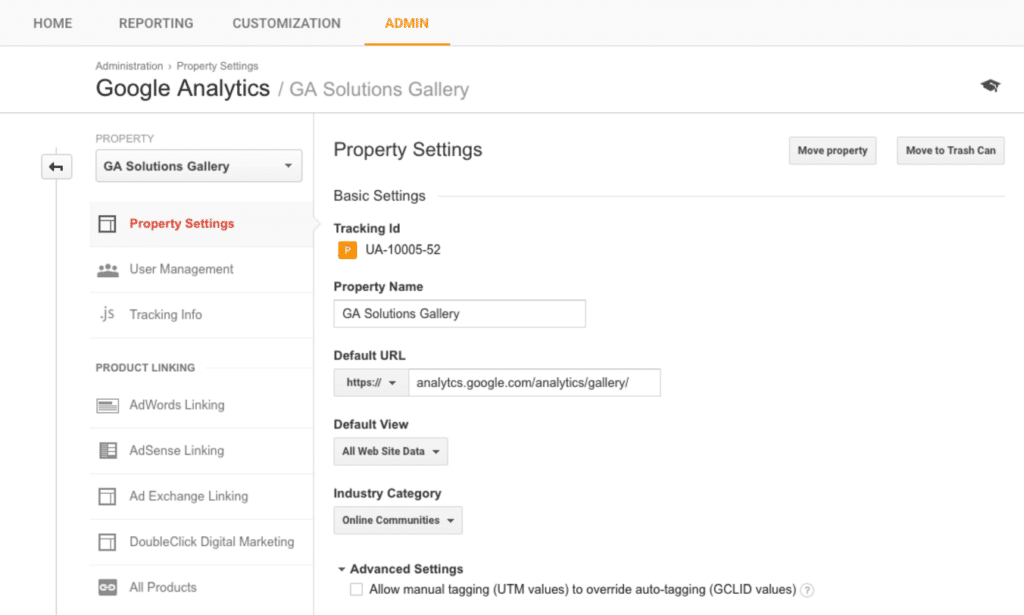Click the Move property button
Screen dimensions: 1024x615
(833, 151)
